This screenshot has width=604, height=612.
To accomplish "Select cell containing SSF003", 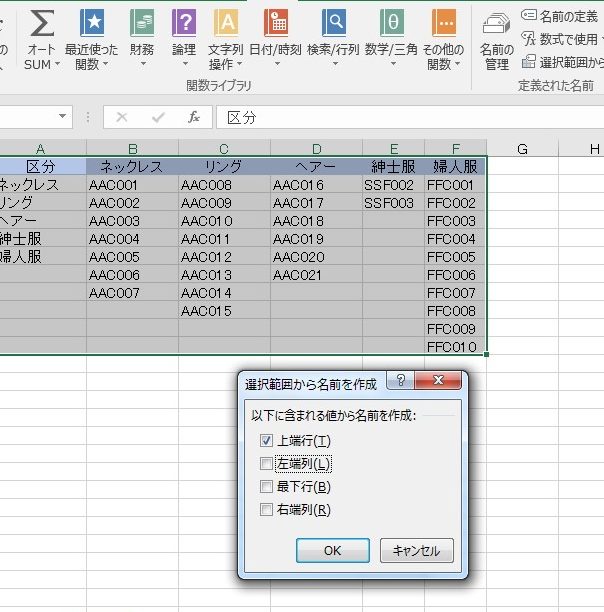I will point(394,203).
